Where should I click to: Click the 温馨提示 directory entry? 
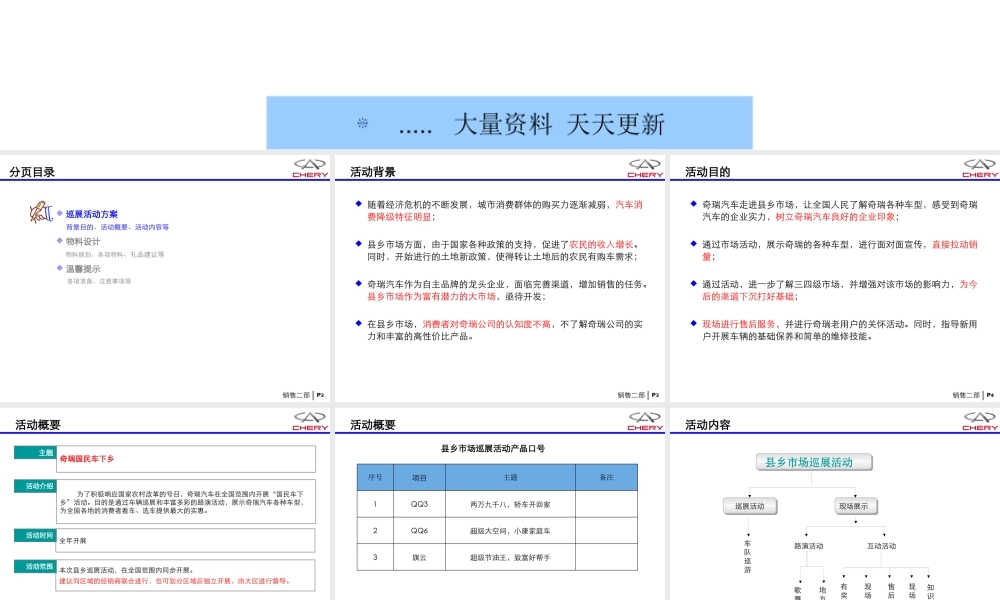(x=83, y=269)
